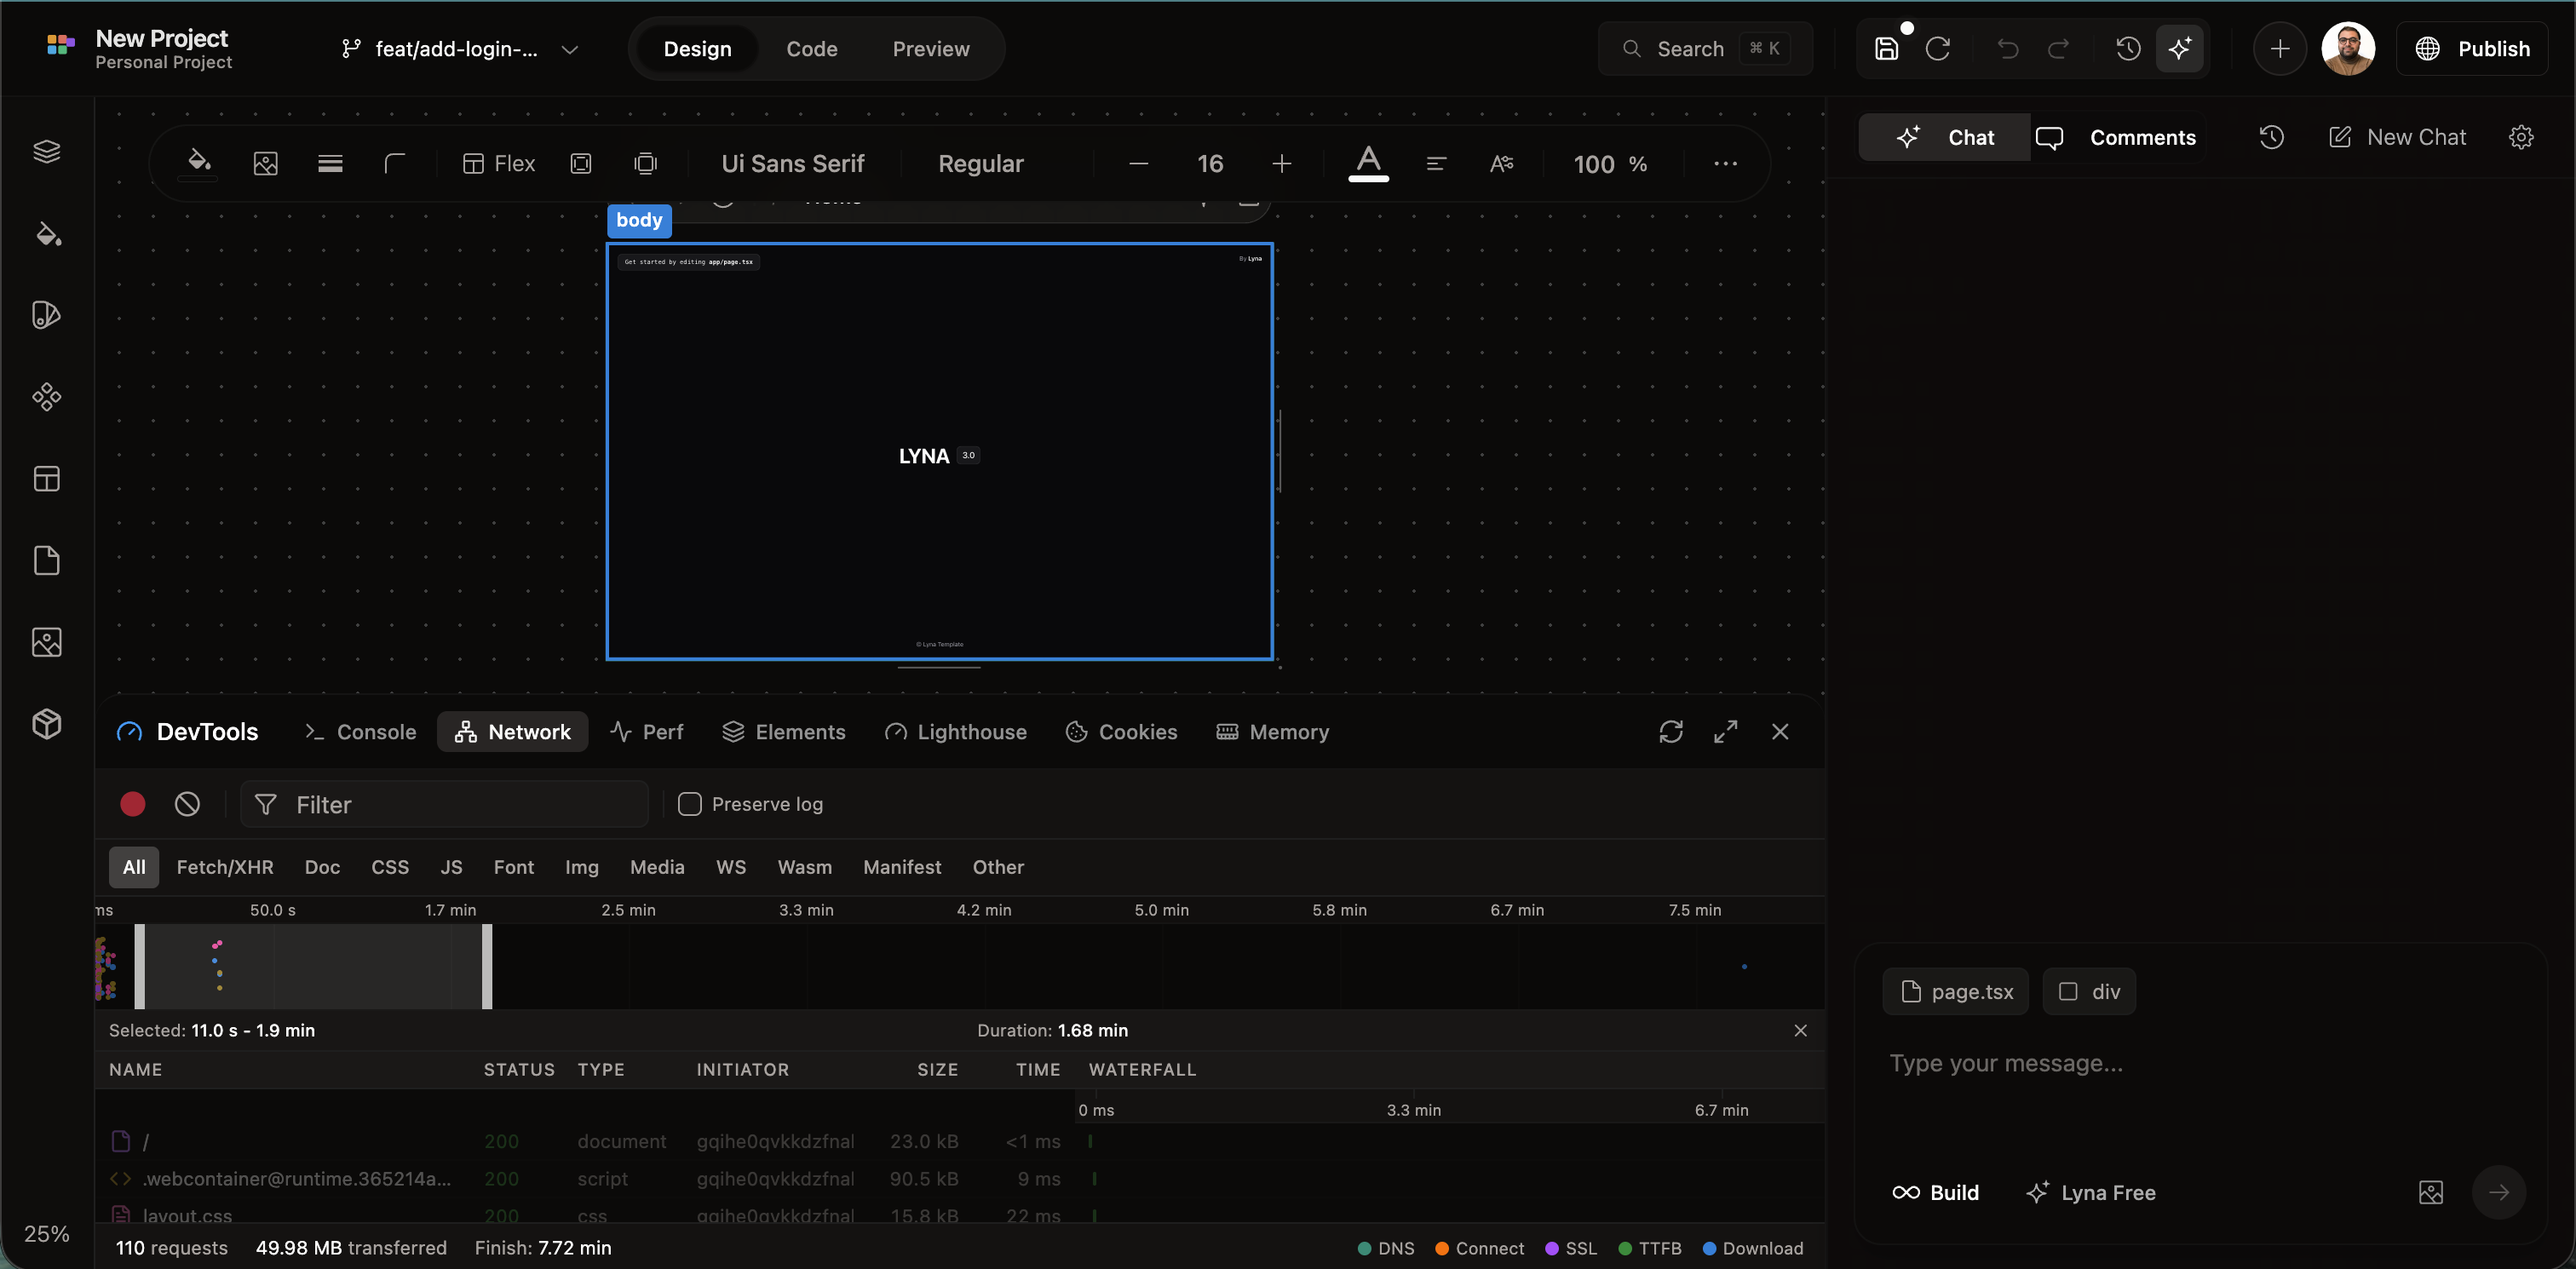The height and width of the screenshot is (1269, 2576).
Task: Open the Layers panel in the left sidebar
Action: click(x=48, y=151)
